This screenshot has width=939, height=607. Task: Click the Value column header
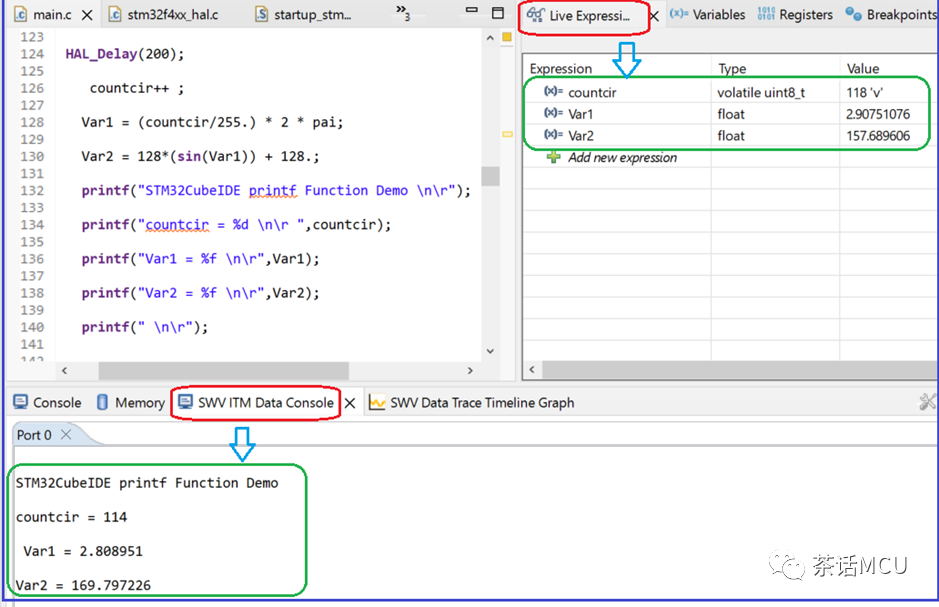tap(889, 68)
